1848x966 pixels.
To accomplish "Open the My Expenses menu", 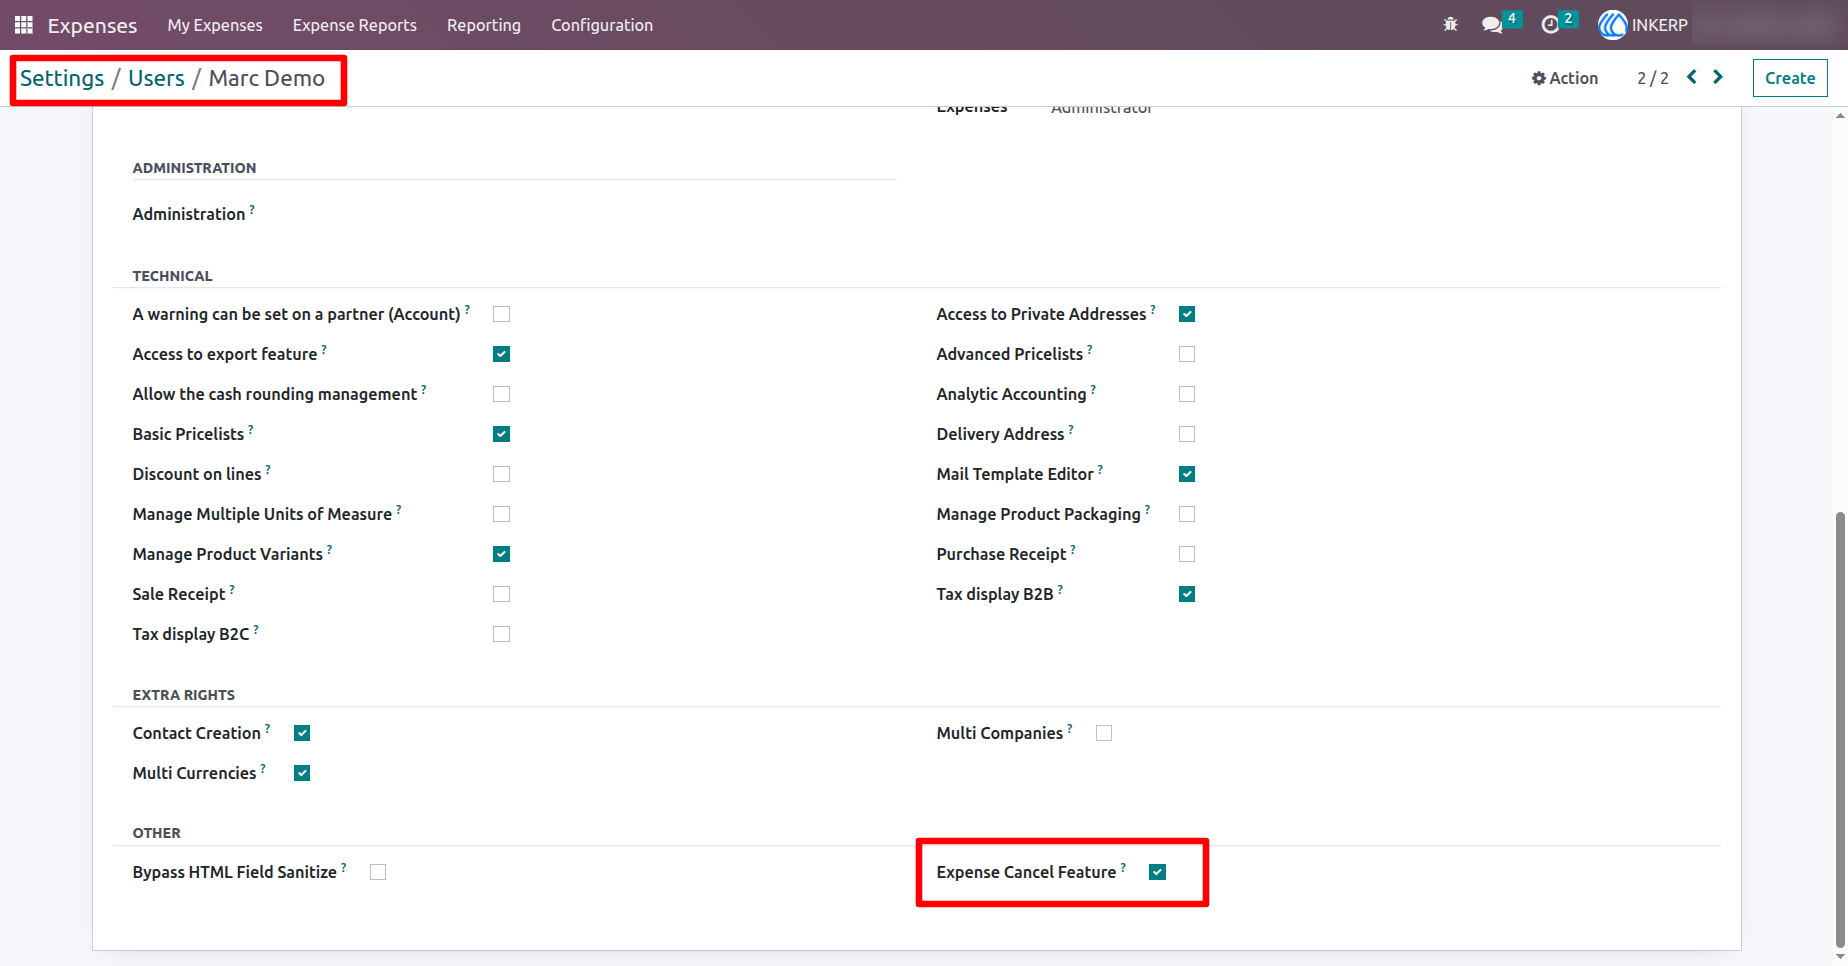I will coord(215,25).
